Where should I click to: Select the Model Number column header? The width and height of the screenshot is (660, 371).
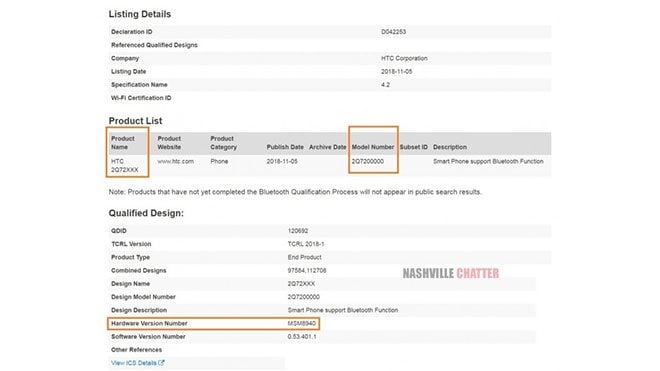pos(373,147)
